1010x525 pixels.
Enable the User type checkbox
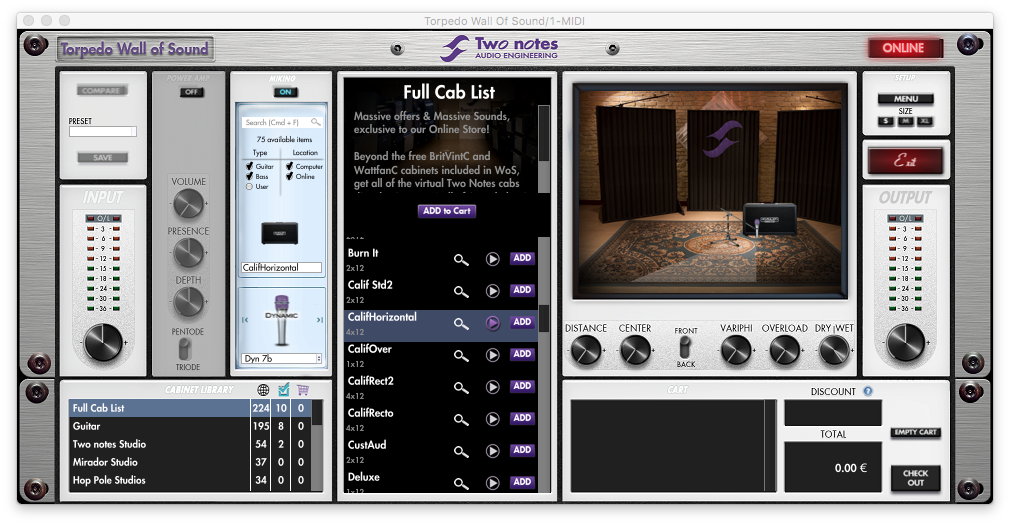249,187
